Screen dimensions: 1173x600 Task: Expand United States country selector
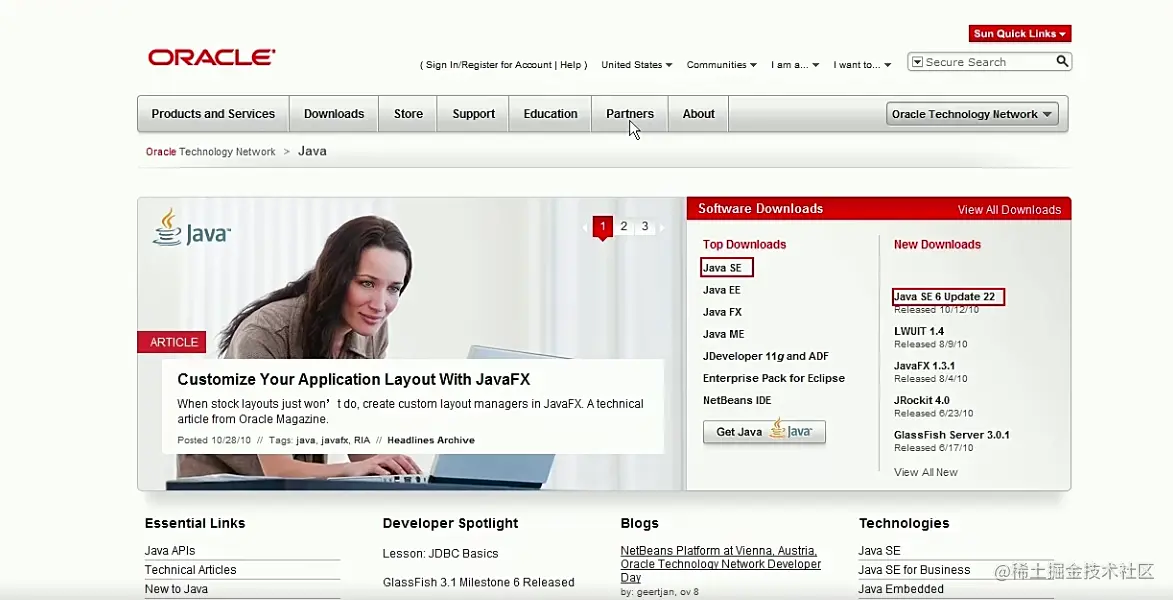(x=637, y=65)
